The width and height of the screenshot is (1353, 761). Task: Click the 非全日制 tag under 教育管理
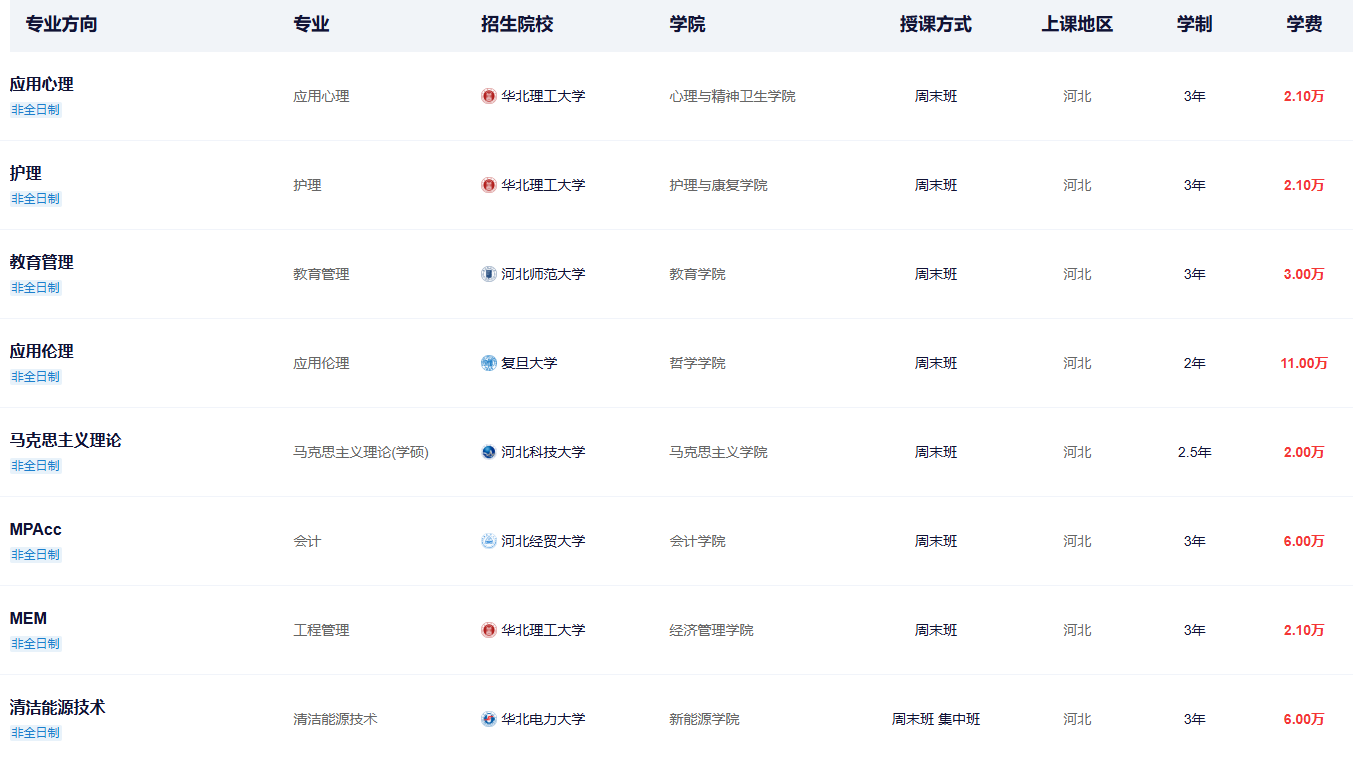point(36,288)
